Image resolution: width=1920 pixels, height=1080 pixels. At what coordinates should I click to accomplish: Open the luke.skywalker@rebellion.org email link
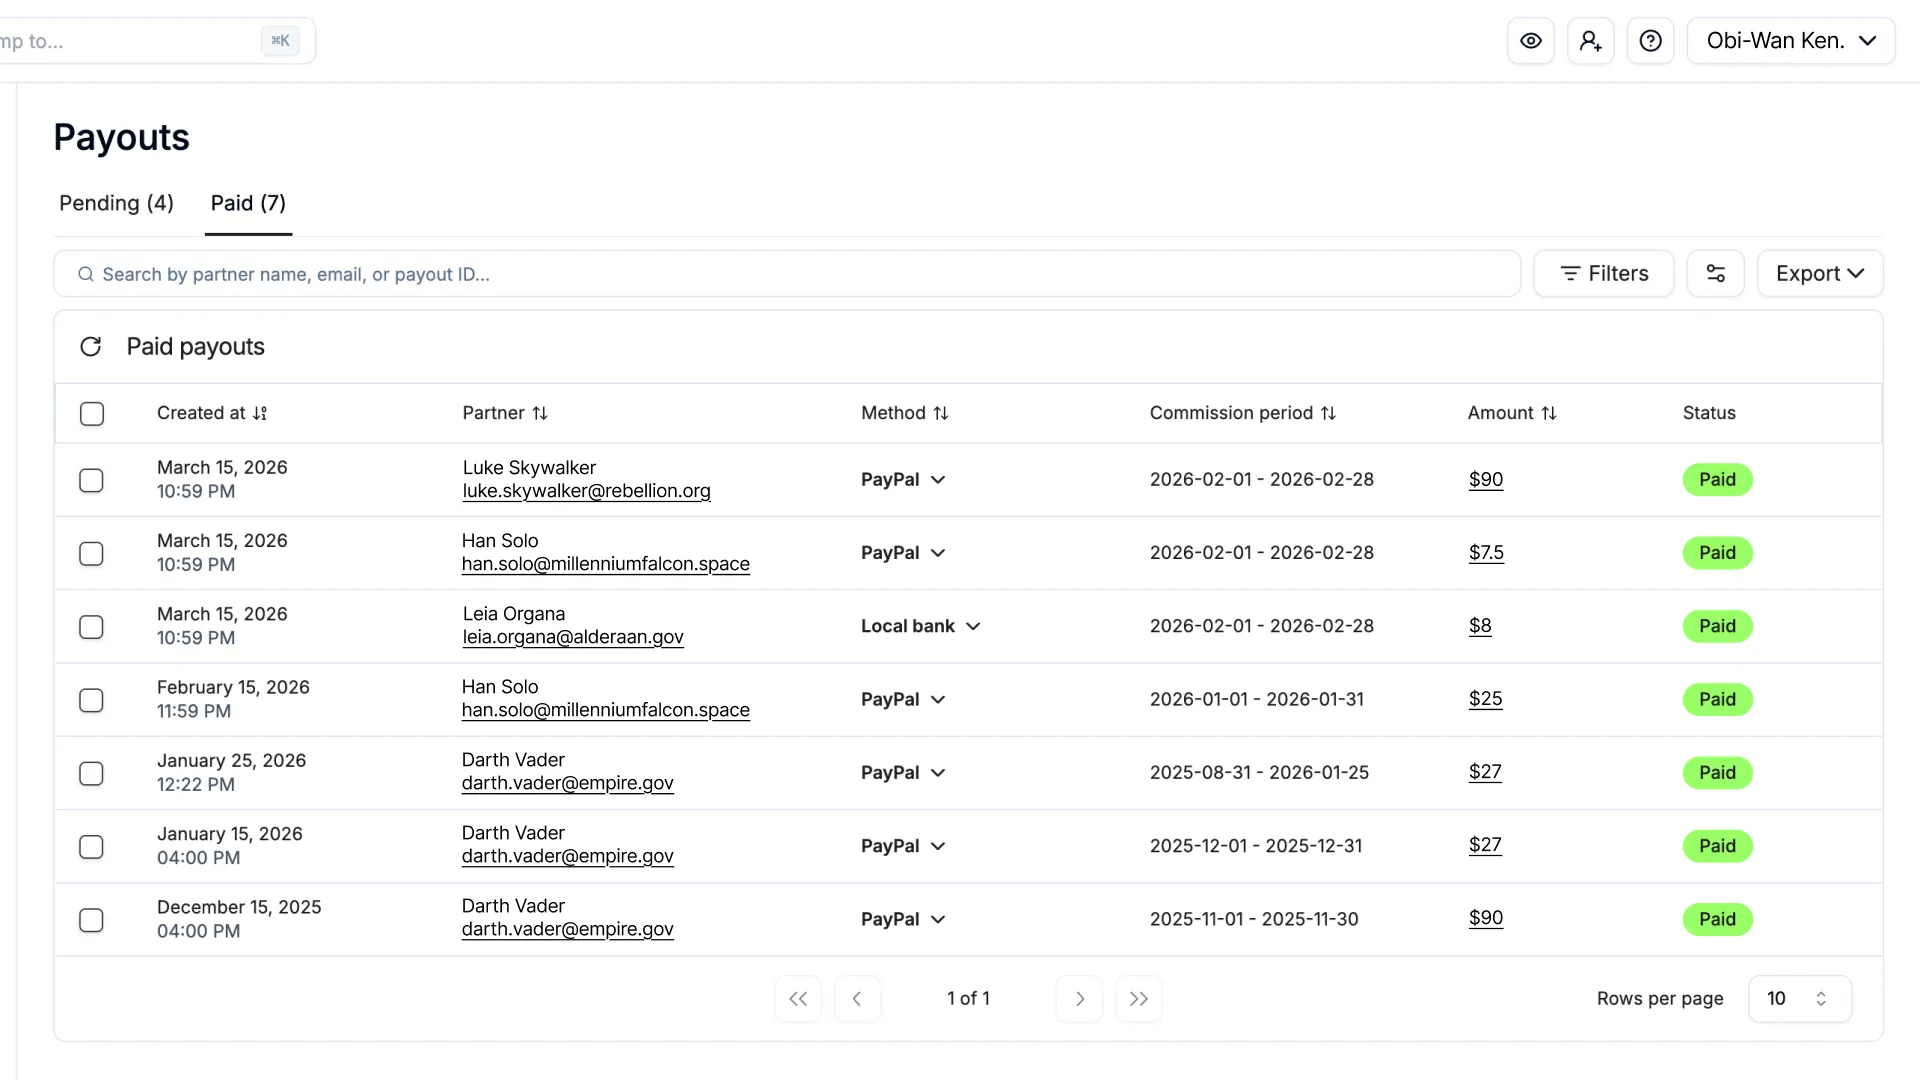[x=586, y=491]
